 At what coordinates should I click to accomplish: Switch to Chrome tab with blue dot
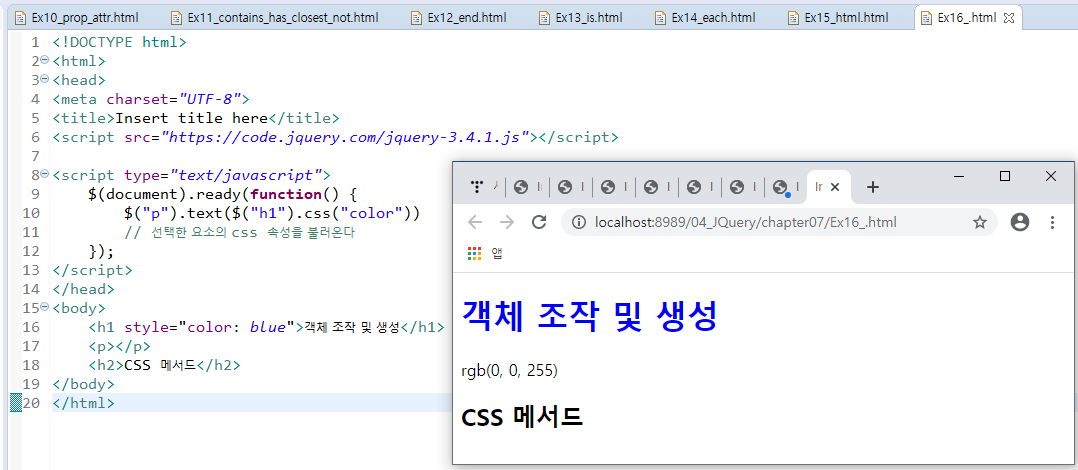click(780, 188)
